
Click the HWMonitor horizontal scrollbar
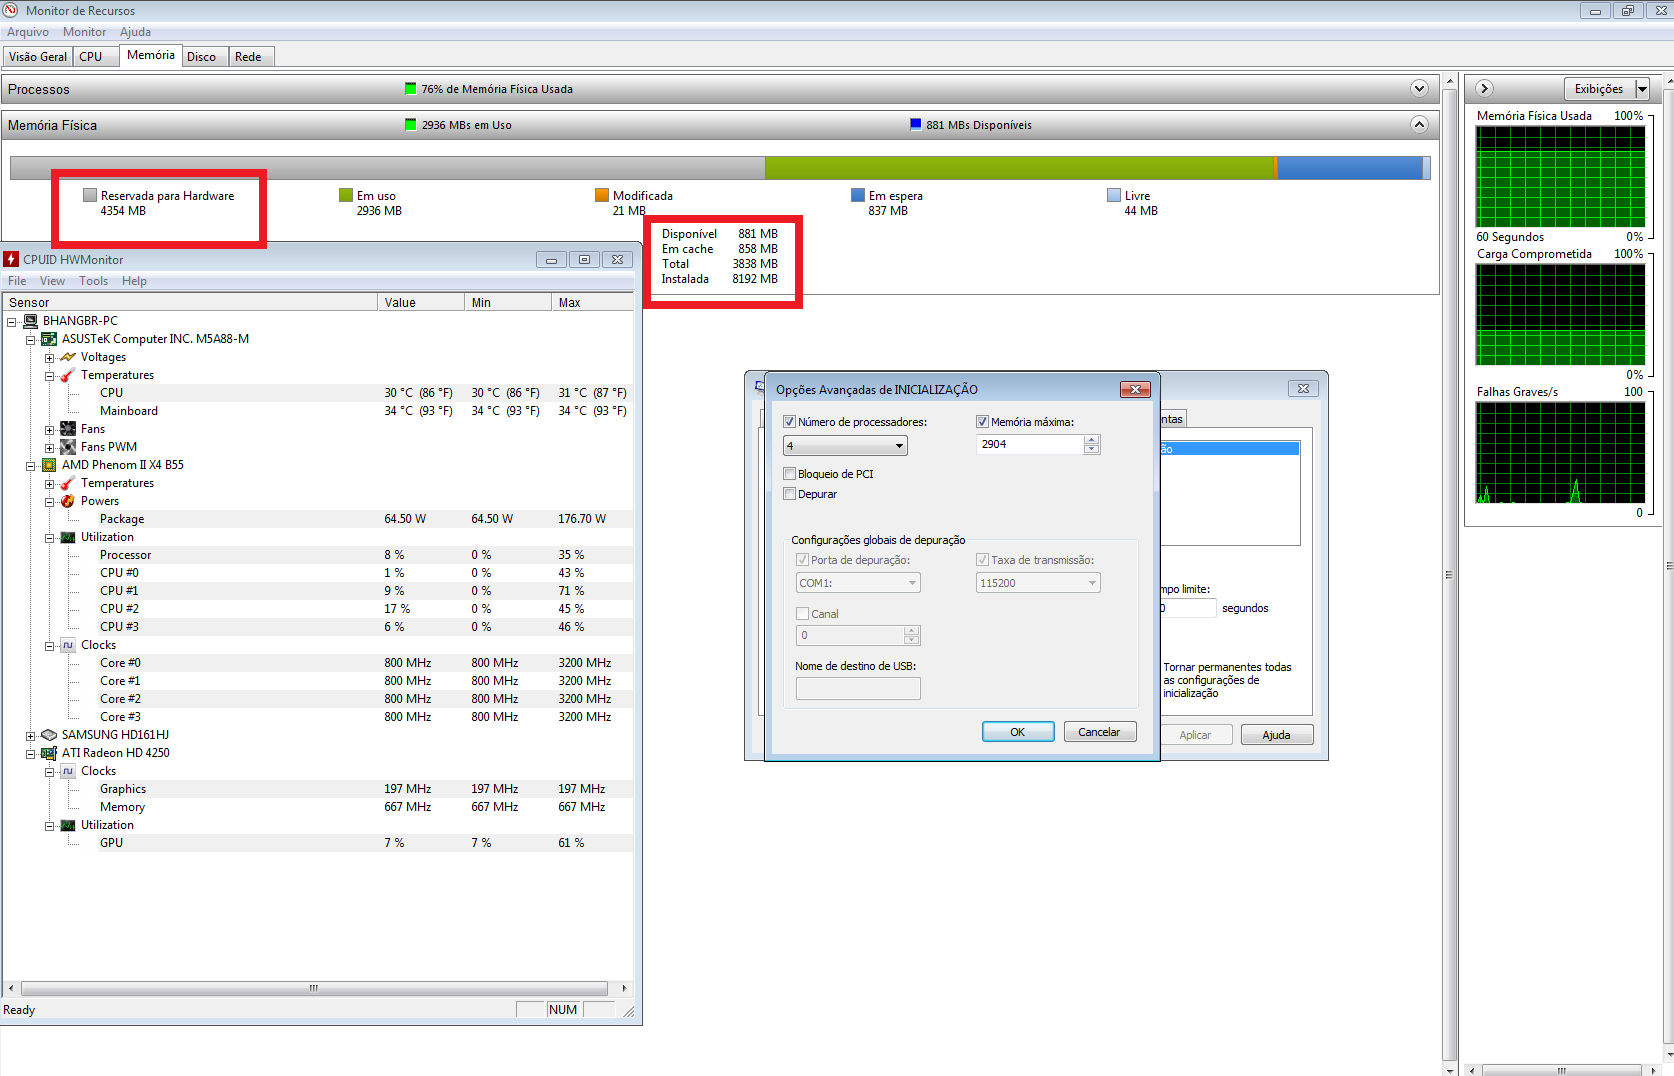tap(314, 988)
